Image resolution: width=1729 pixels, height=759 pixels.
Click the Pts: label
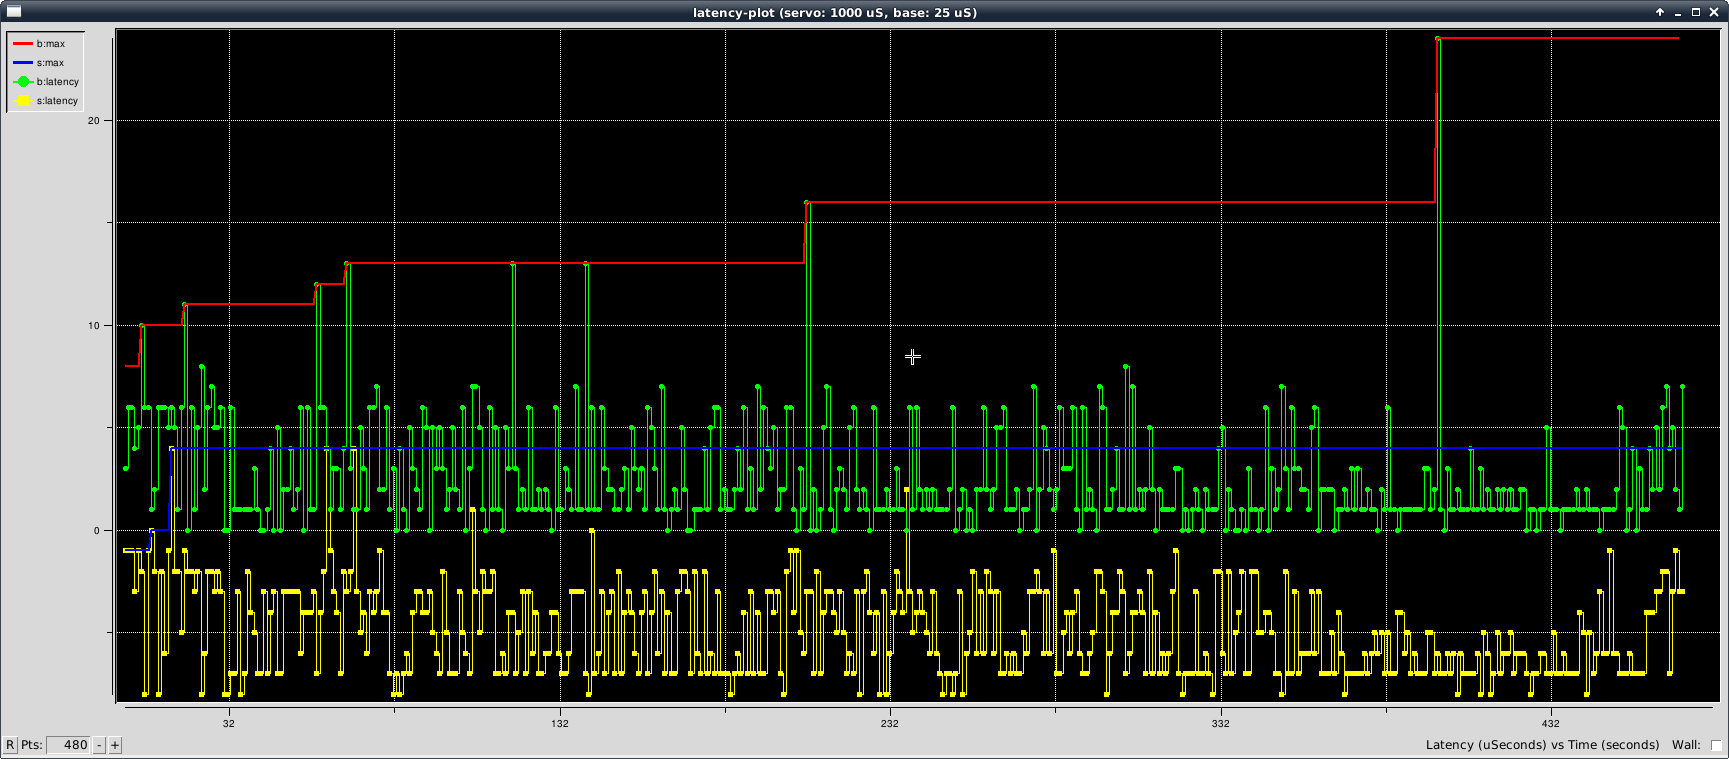(32, 745)
